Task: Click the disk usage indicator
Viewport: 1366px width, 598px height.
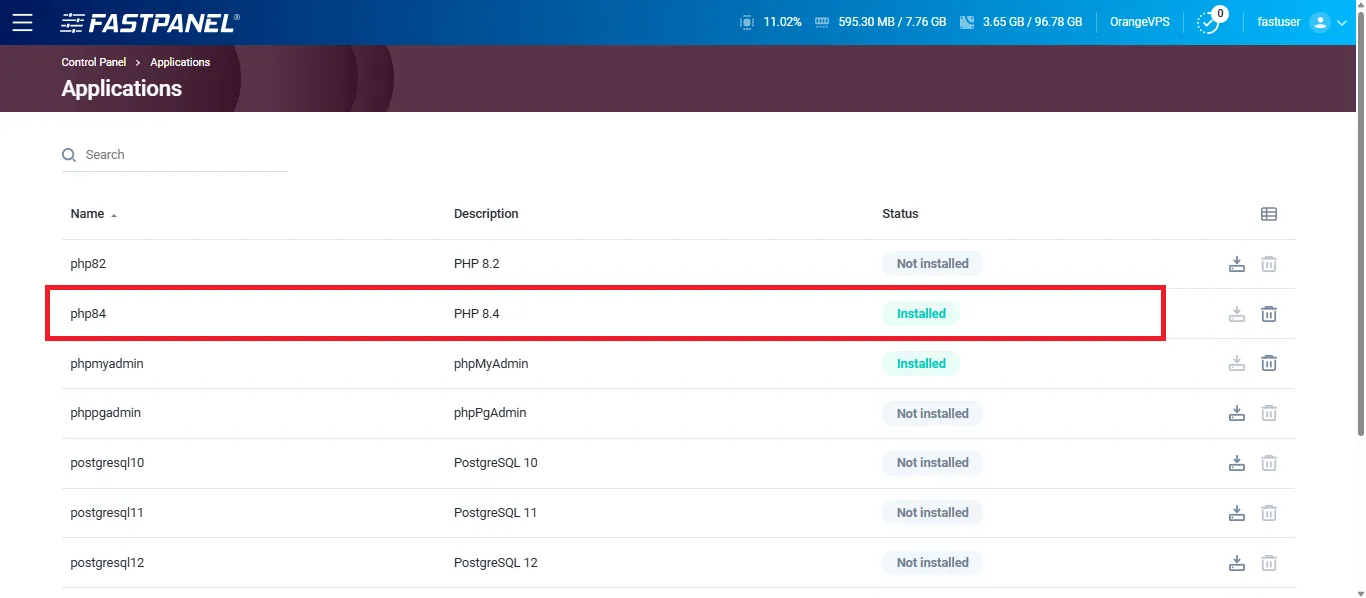Action: coord(1020,22)
